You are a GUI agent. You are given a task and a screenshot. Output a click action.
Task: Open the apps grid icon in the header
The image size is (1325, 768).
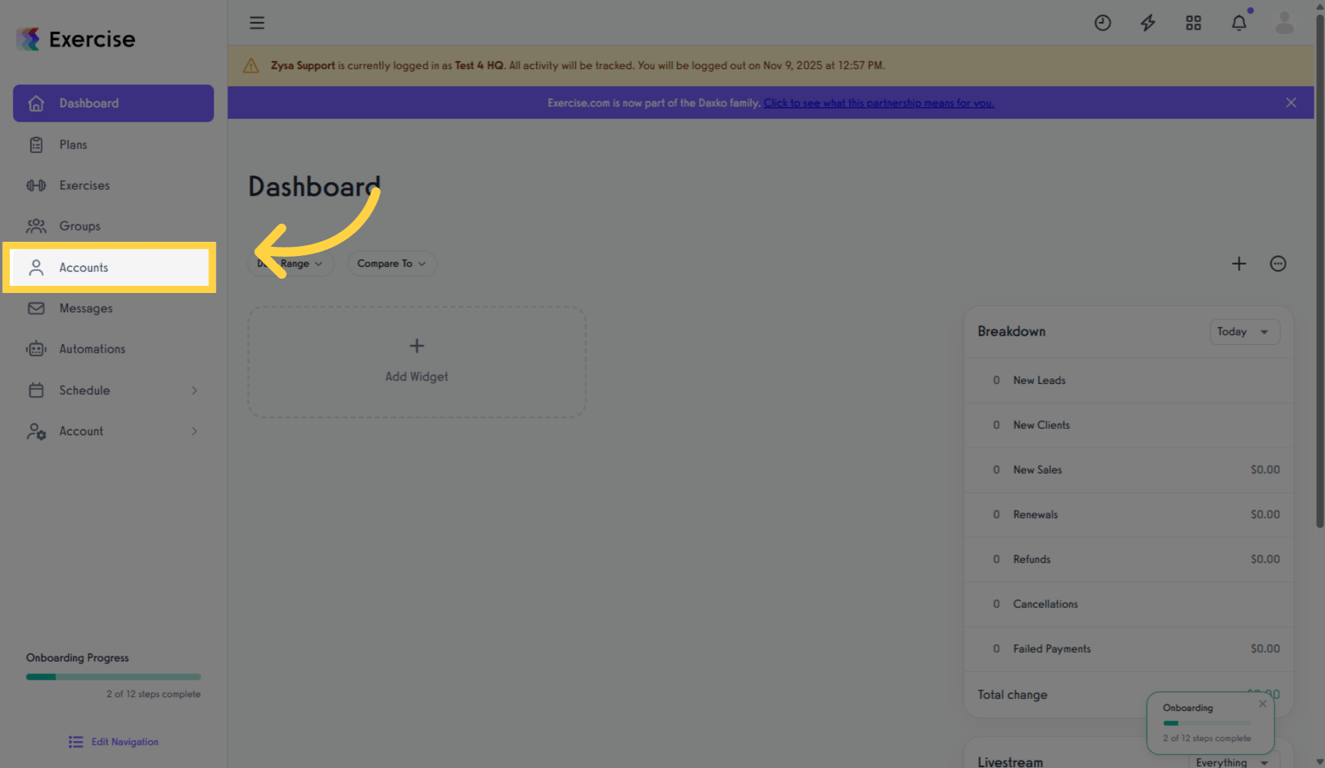[1193, 22]
